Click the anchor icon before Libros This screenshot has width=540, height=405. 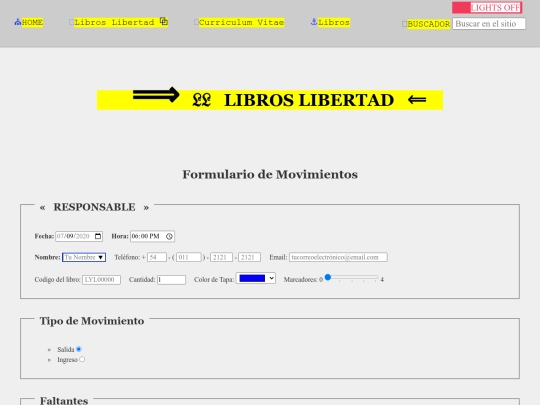point(314,22)
